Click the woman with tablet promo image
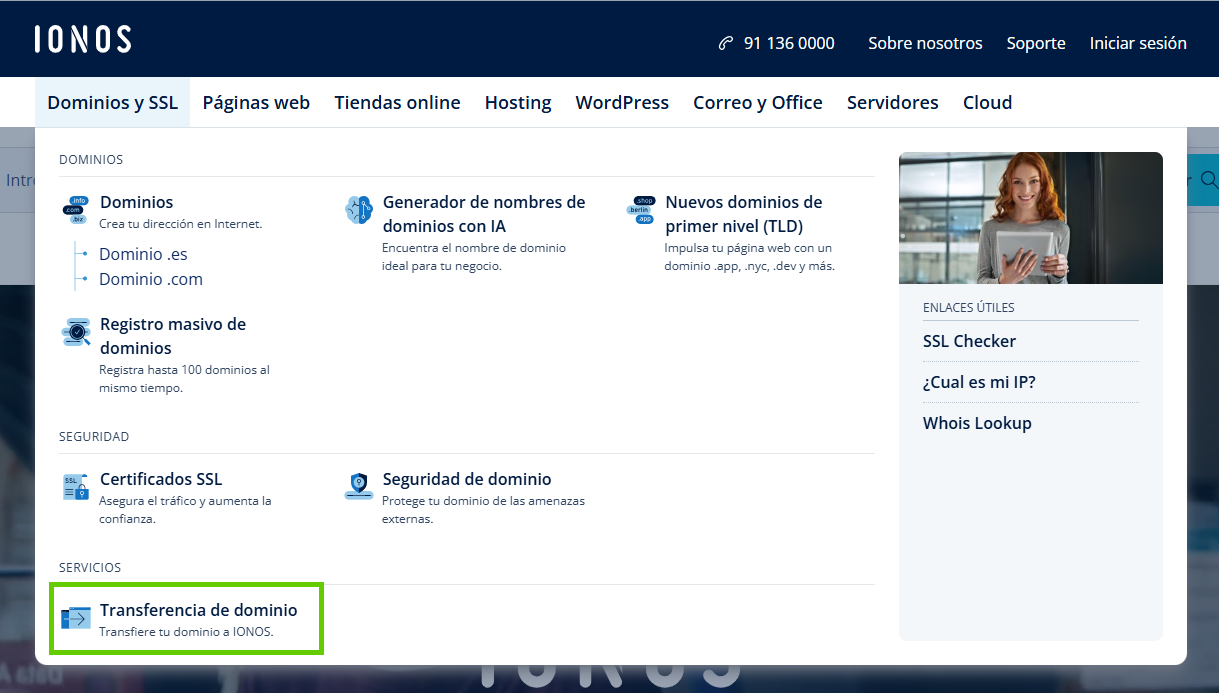Viewport: 1219px width, 693px height. [1030, 218]
